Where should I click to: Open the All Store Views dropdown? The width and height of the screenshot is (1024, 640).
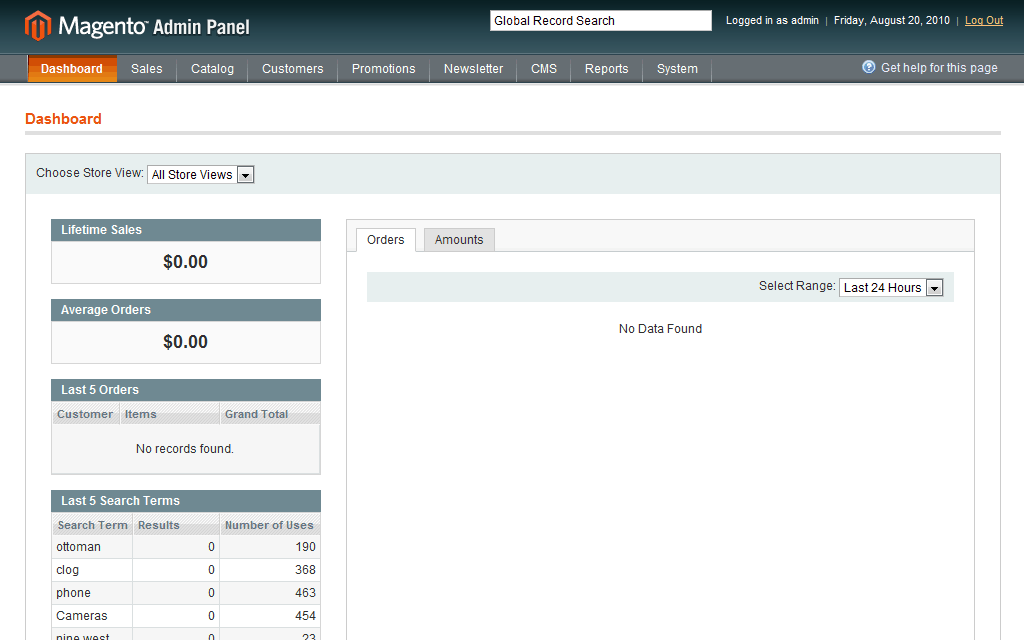pyautogui.click(x=200, y=174)
